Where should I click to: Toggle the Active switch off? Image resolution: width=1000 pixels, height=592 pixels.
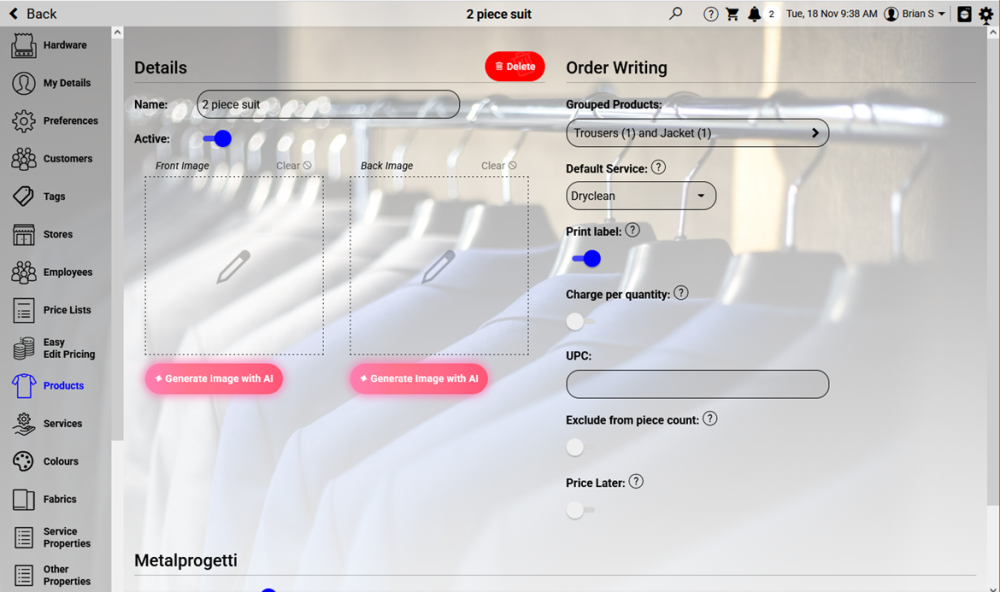pos(217,138)
